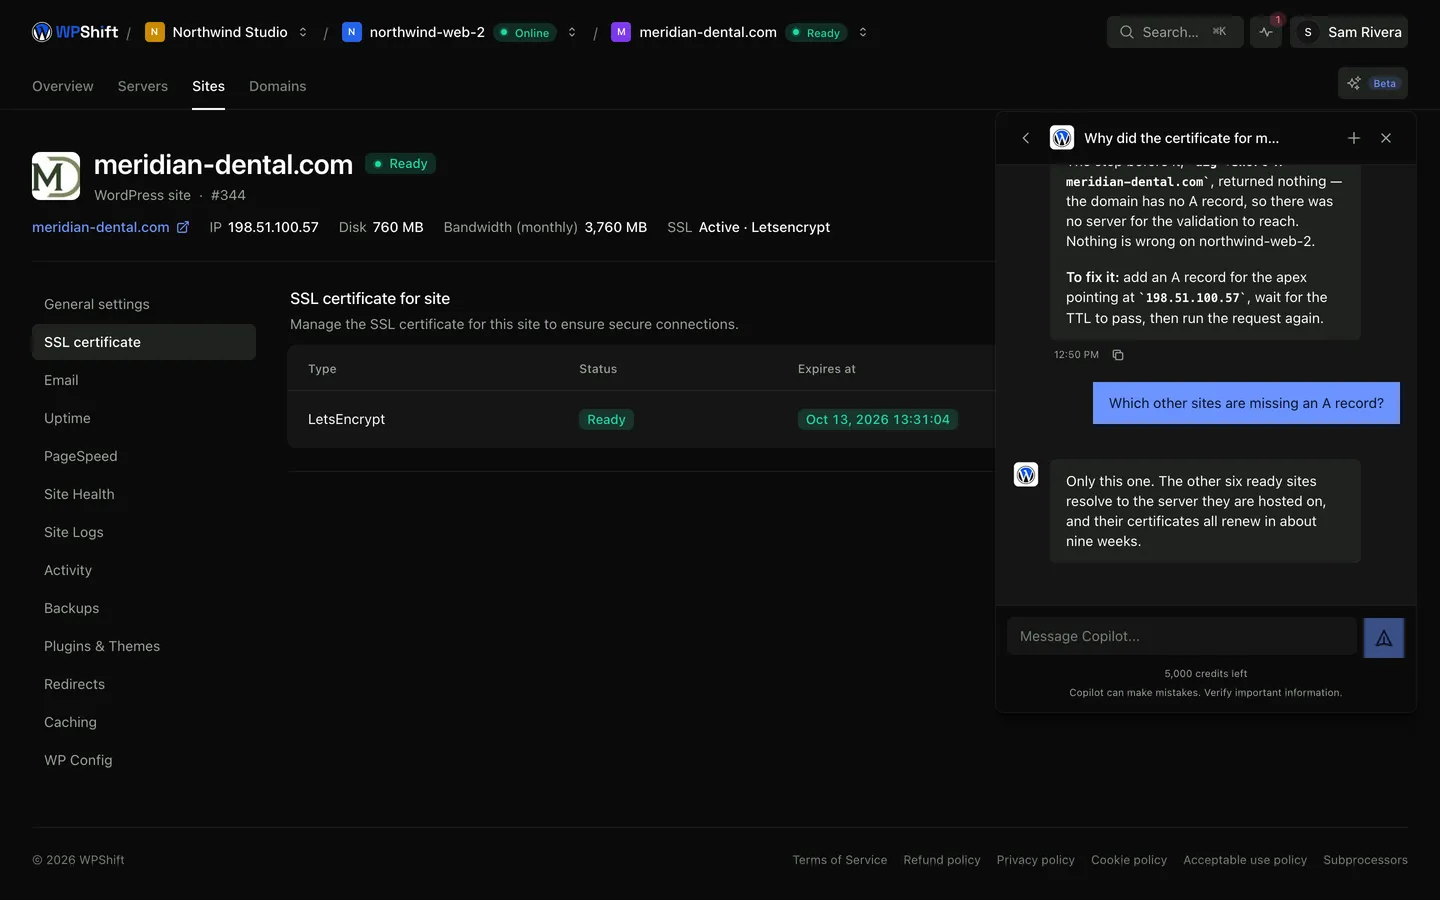Image resolution: width=1440 pixels, height=900 pixels.
Task: Go back in the Copilot panel
Action: pyautogui.click(x=1026, y=138)
